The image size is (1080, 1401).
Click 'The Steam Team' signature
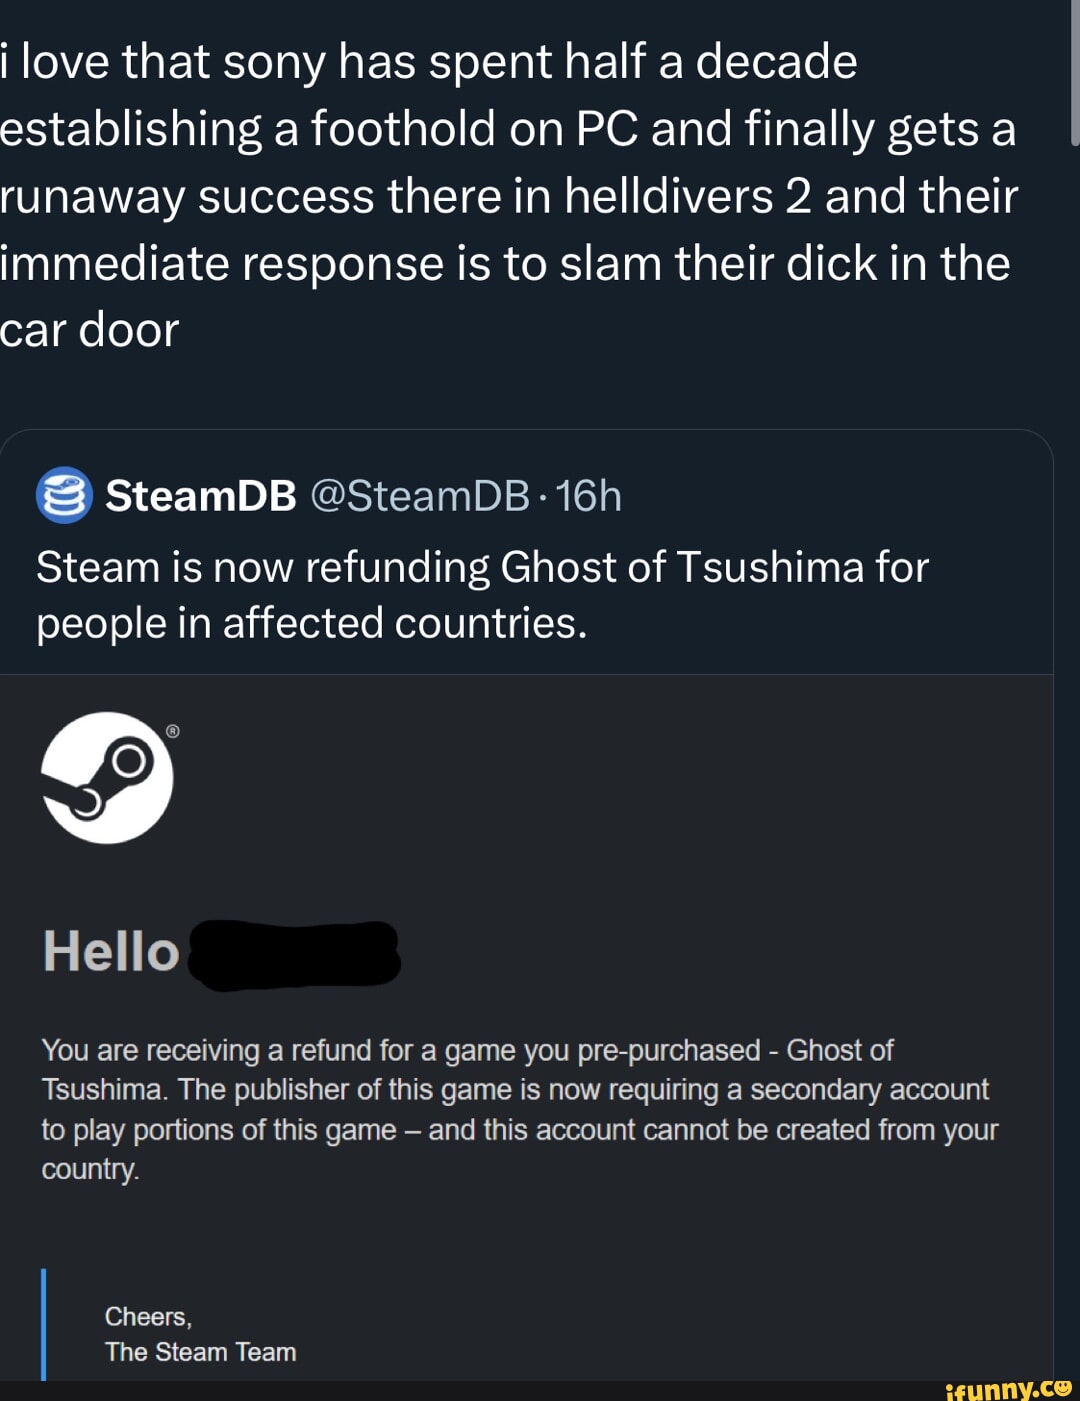[201, 1352]
